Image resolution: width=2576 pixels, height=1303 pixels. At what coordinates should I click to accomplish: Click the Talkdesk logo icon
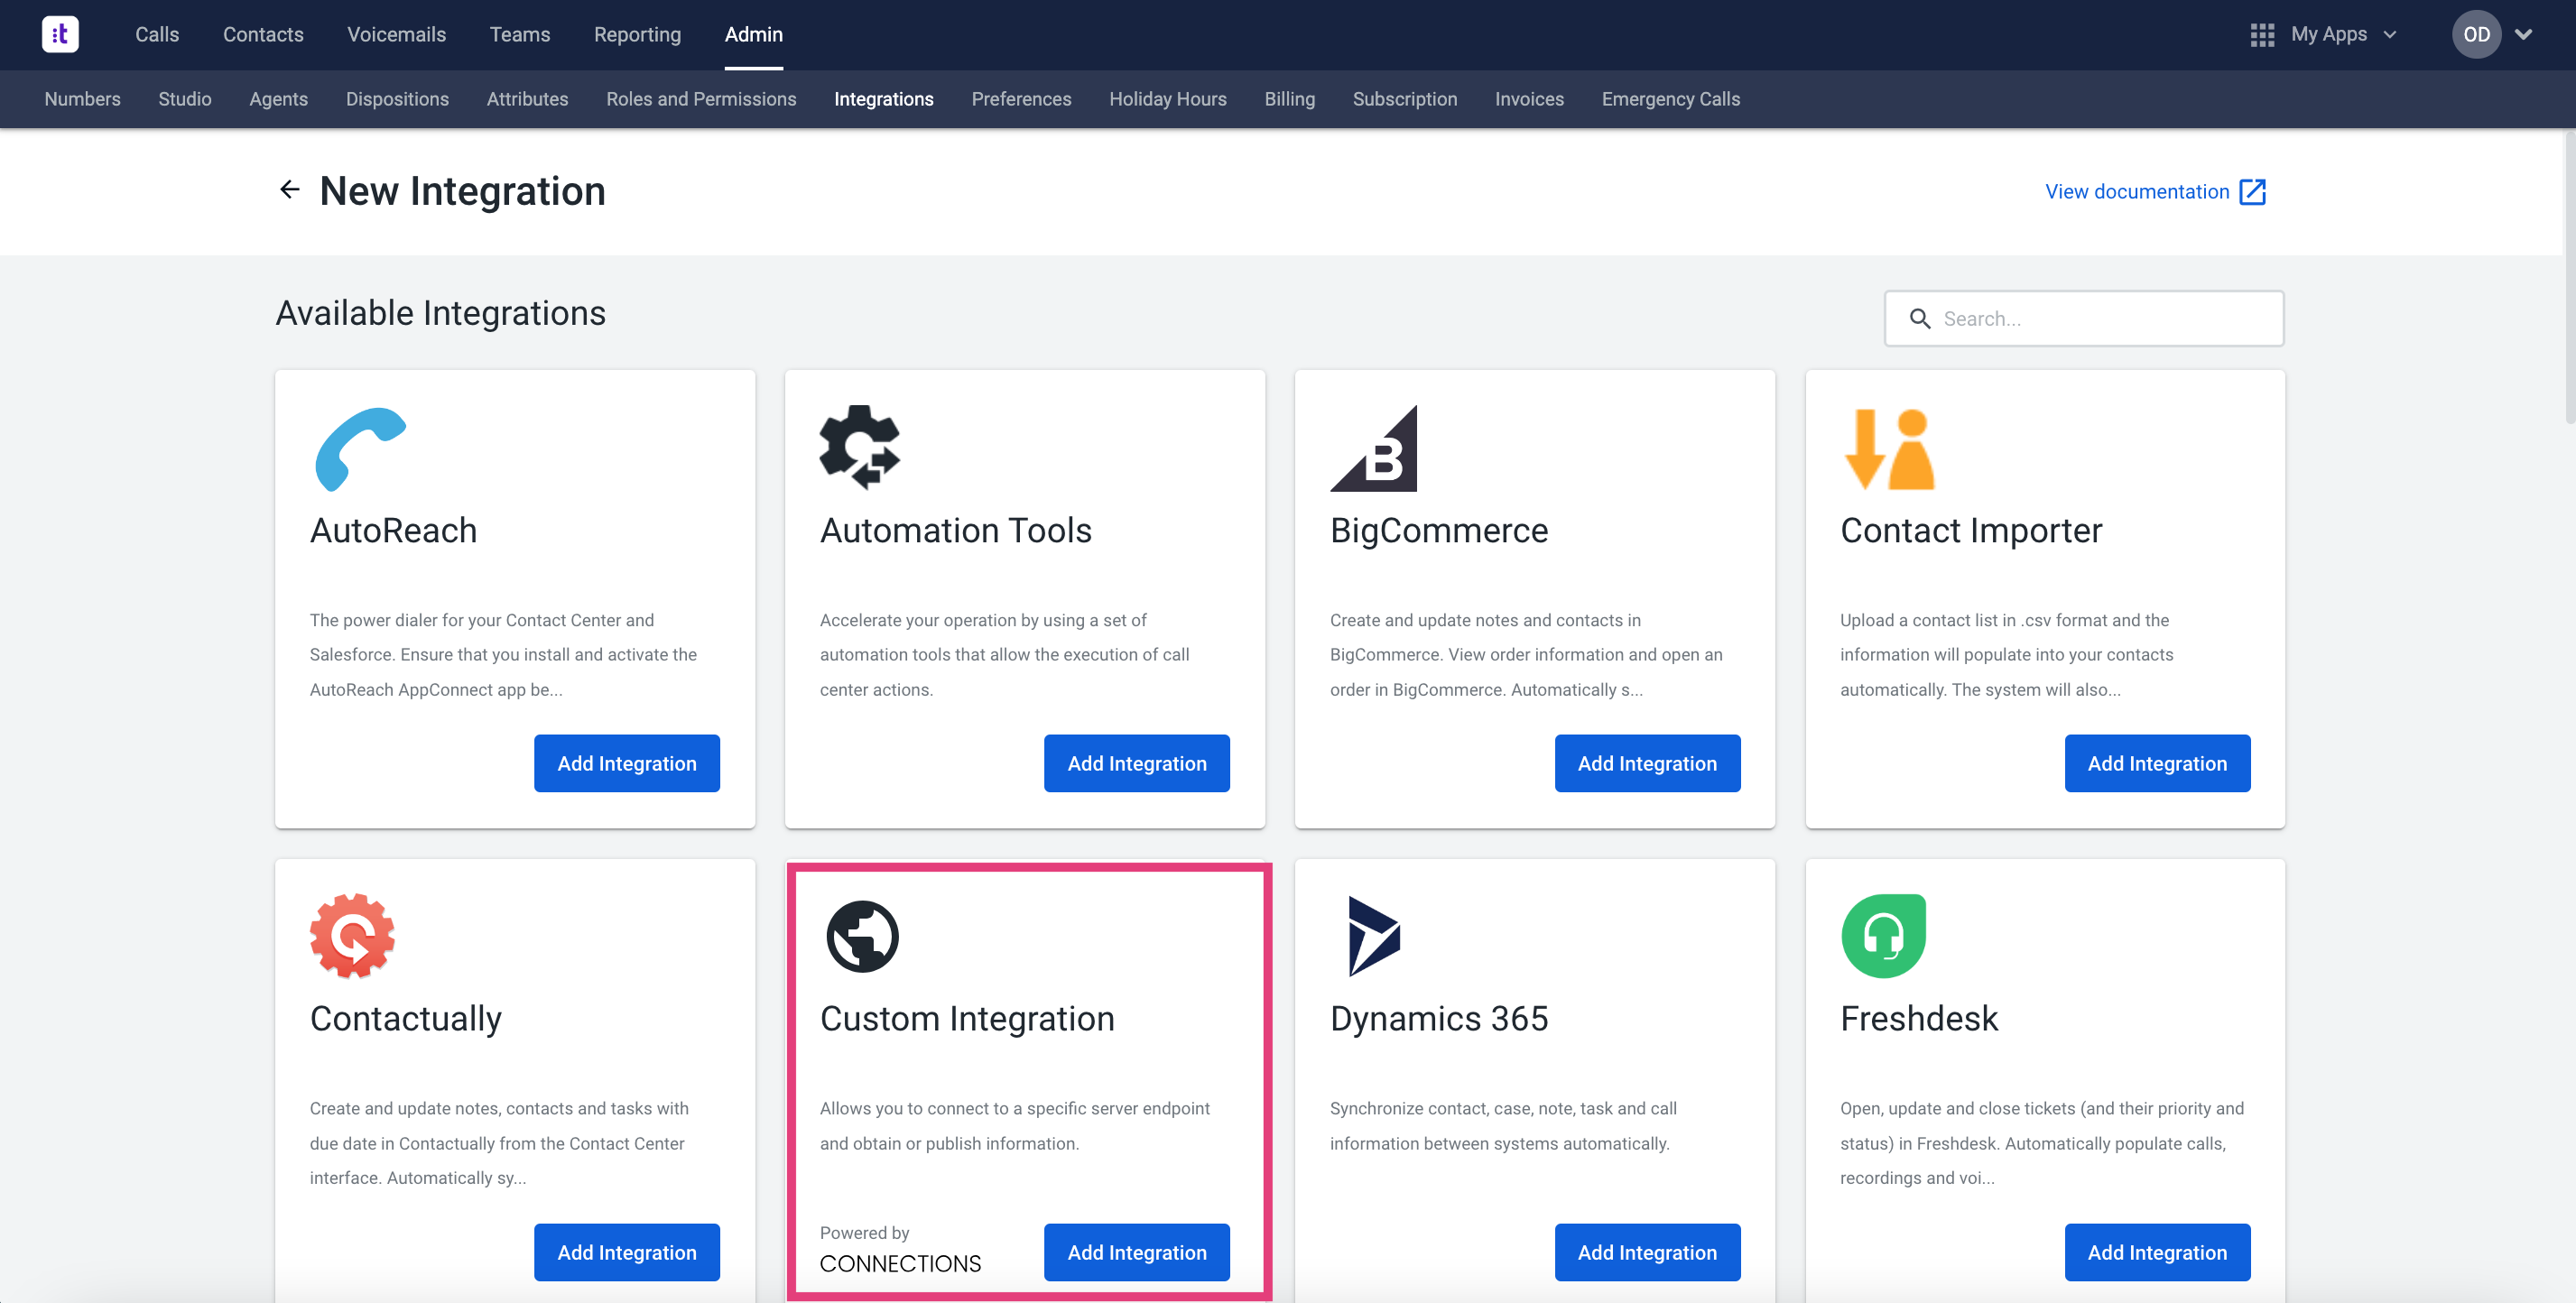[60, 34]
